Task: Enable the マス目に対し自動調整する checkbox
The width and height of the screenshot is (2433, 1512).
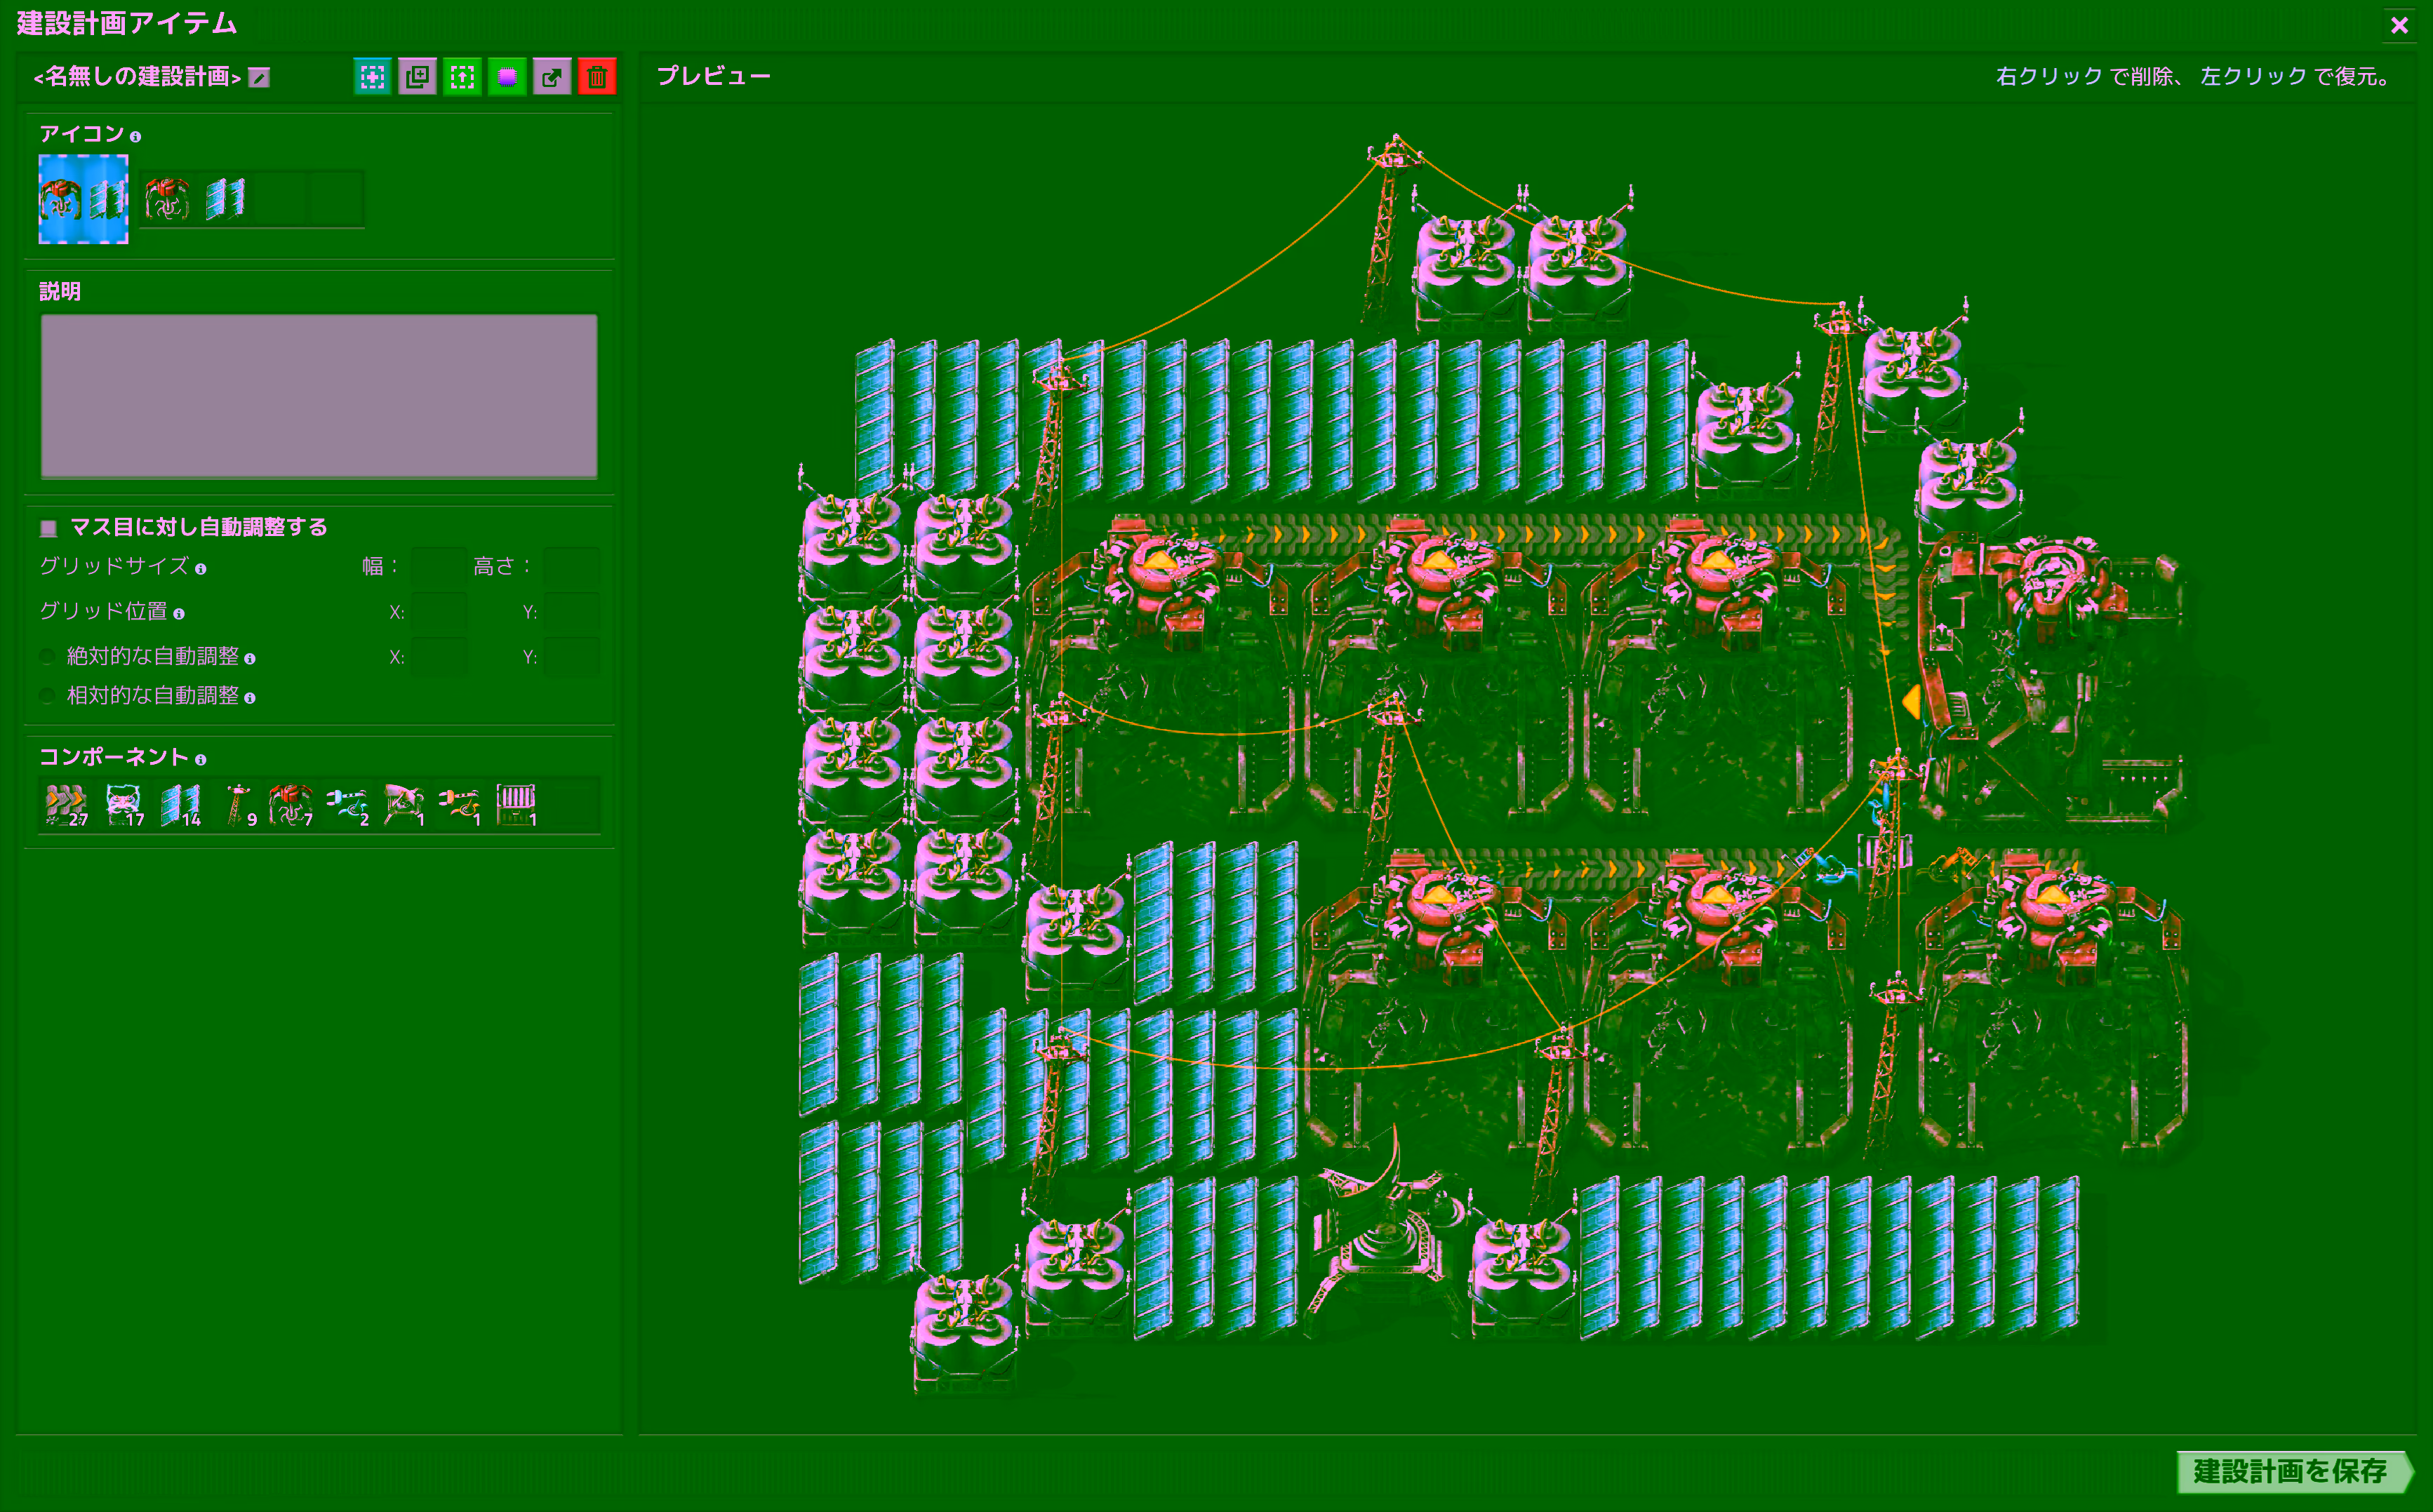Action: tap(48, 528)
